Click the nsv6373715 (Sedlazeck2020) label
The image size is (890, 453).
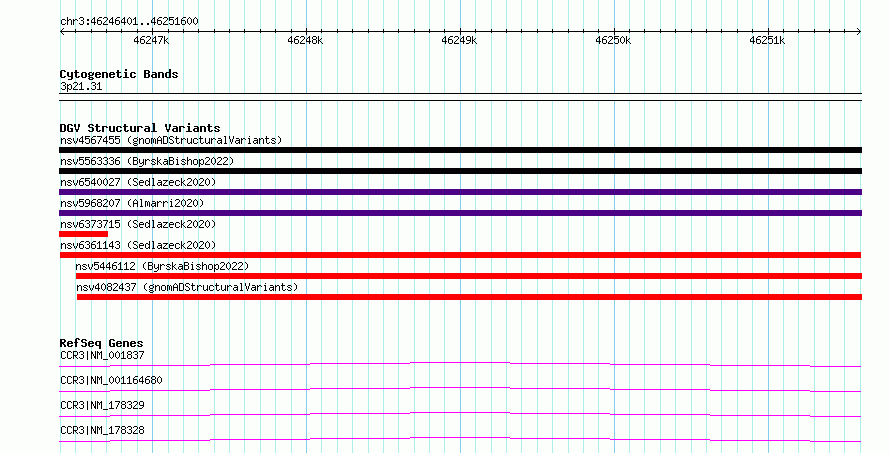point(138,224)
